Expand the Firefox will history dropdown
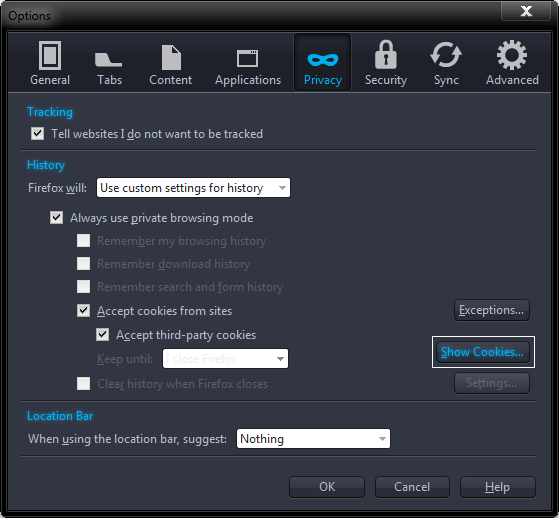 pyautogui.click(x=193, y=188)
